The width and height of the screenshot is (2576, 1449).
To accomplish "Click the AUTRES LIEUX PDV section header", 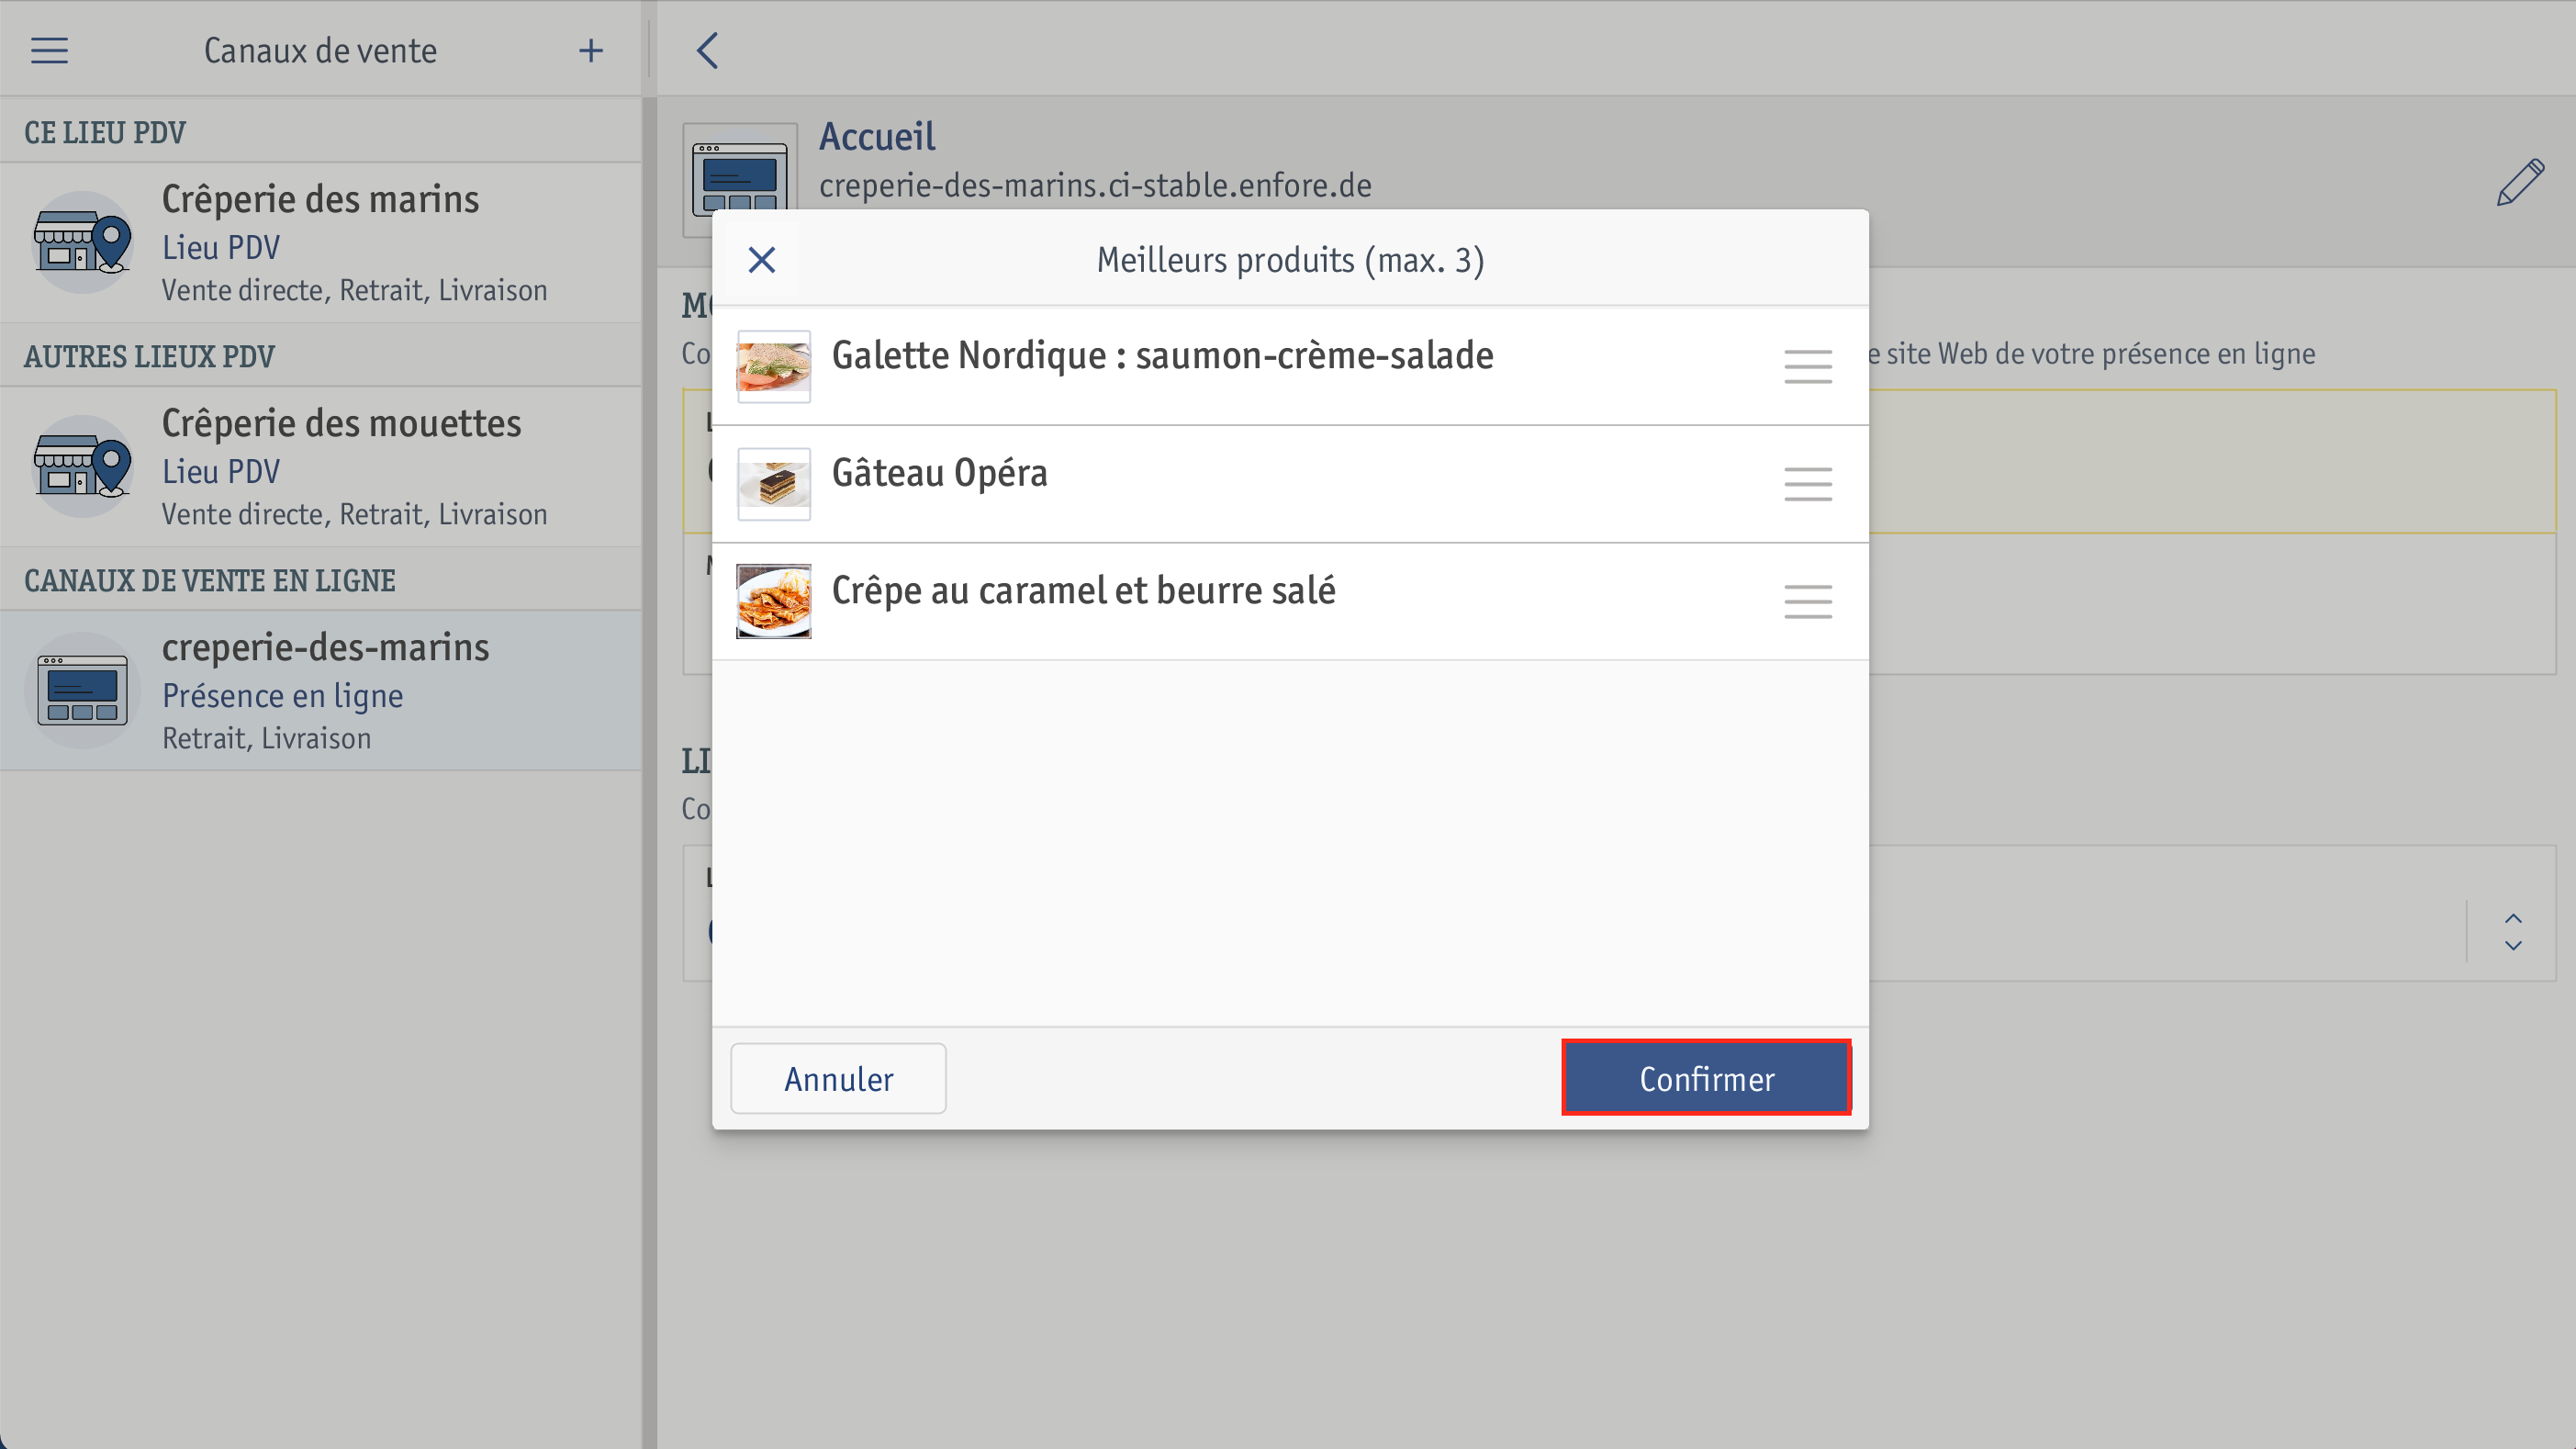I will click(149, 357).
